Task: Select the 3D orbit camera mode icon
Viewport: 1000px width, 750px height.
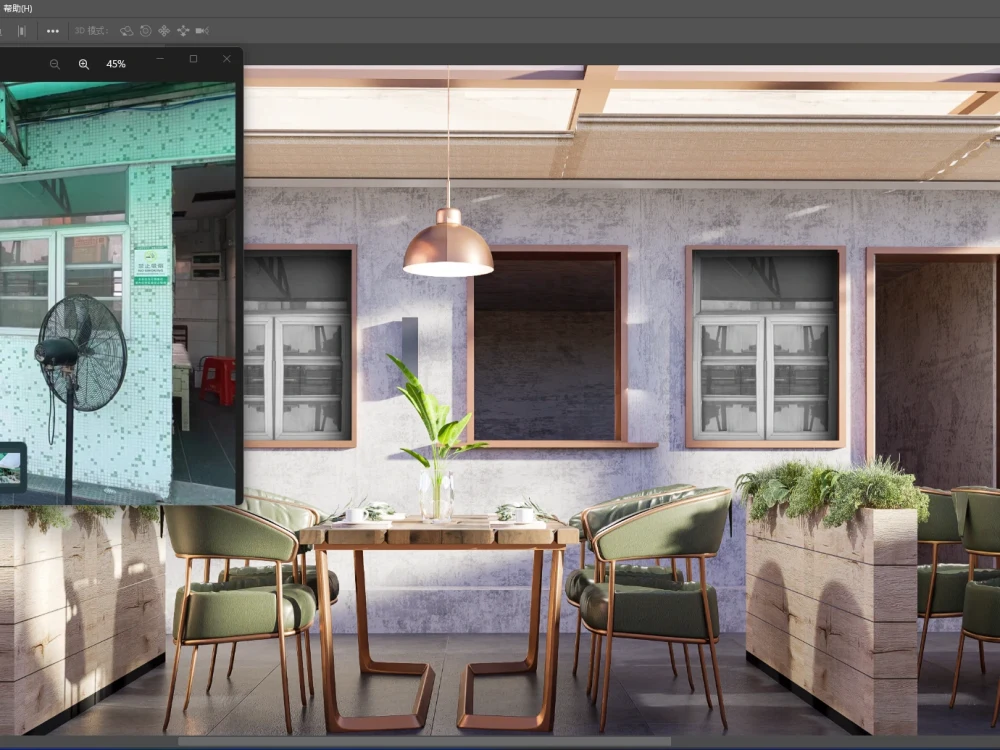Action: pos(126,31)
